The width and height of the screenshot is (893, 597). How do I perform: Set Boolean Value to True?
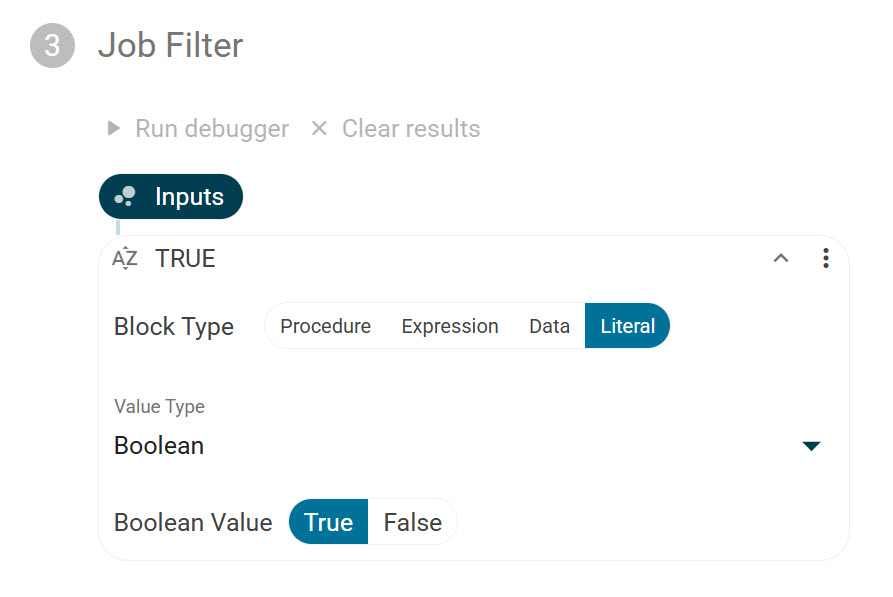(x=328, y=523)
